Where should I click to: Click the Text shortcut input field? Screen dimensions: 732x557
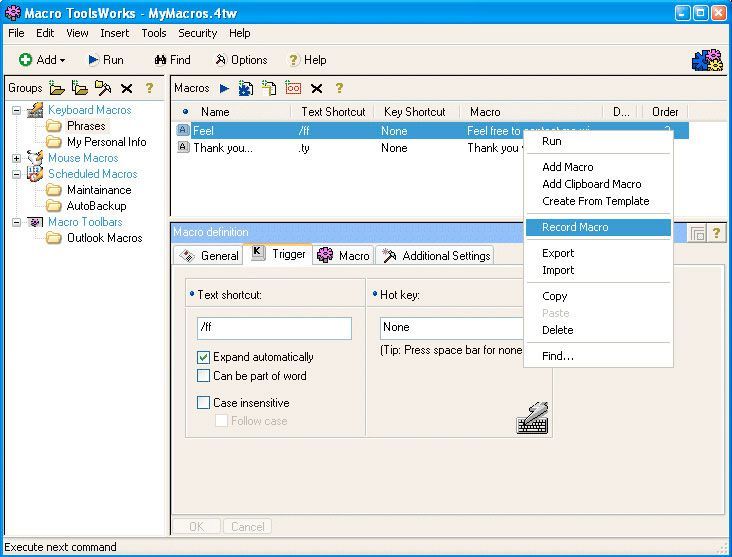pyautogui.click(x=274, y=328)
